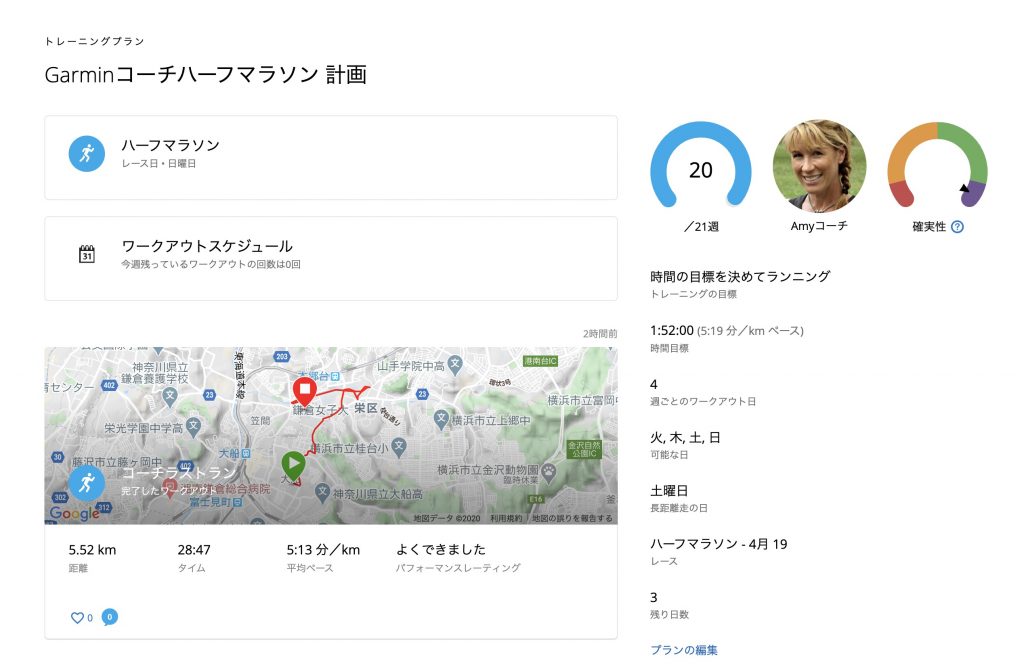Screen dimensions: 1024x665
Task: Select the 1:52:00 time goal value
Action: coord(671,331)
